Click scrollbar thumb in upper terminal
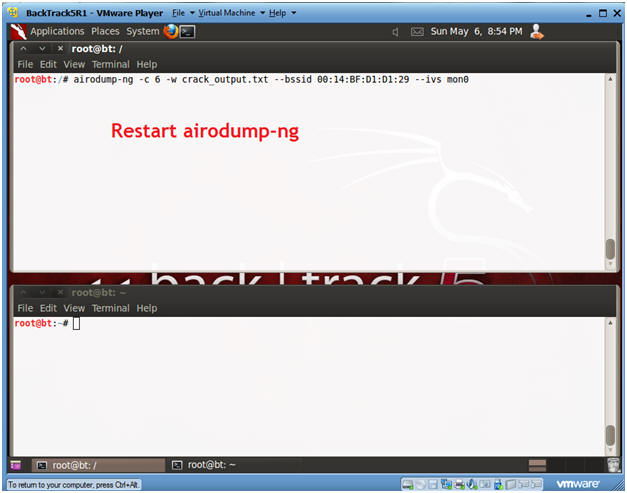 click(610, 249)
